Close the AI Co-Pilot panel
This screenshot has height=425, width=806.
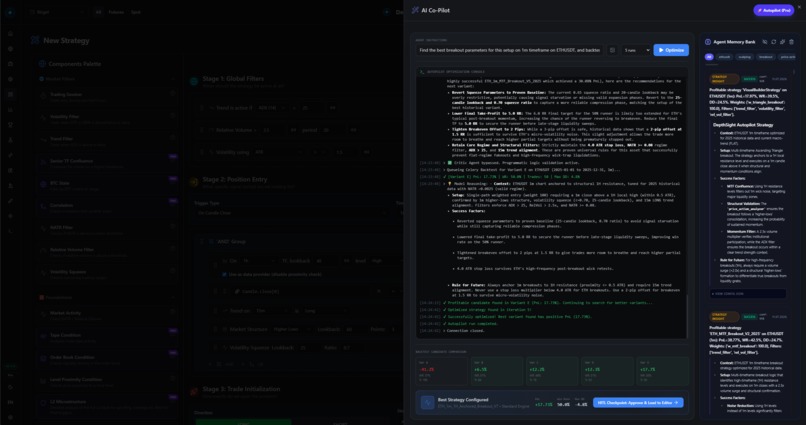799,7
